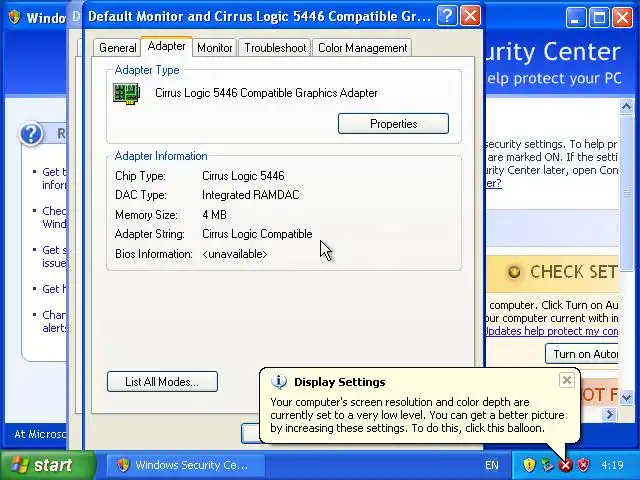Viewport: 640px width, 480px height.
Task: Click the Cirrus Logic Compatible adapter string
Action: 257,234
